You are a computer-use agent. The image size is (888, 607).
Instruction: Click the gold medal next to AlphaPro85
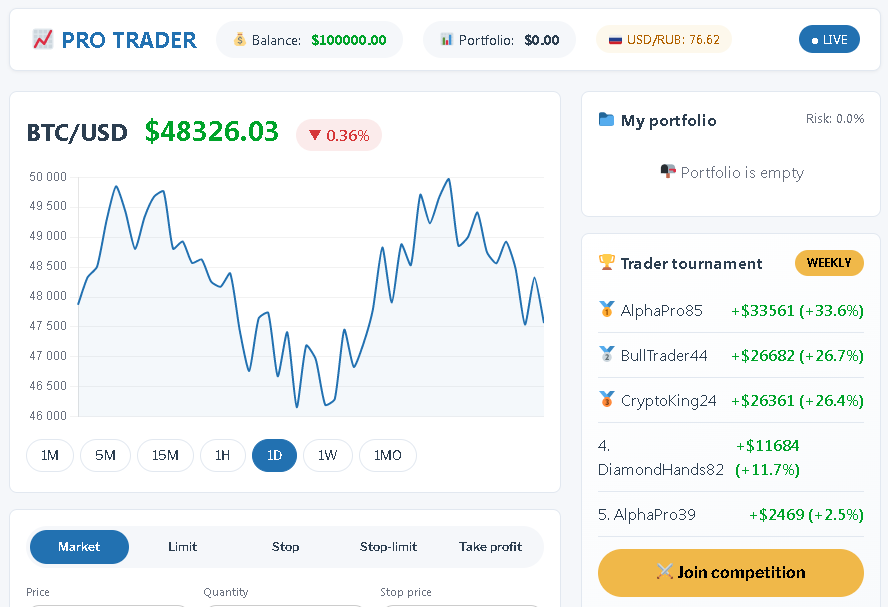coord(606,310)
